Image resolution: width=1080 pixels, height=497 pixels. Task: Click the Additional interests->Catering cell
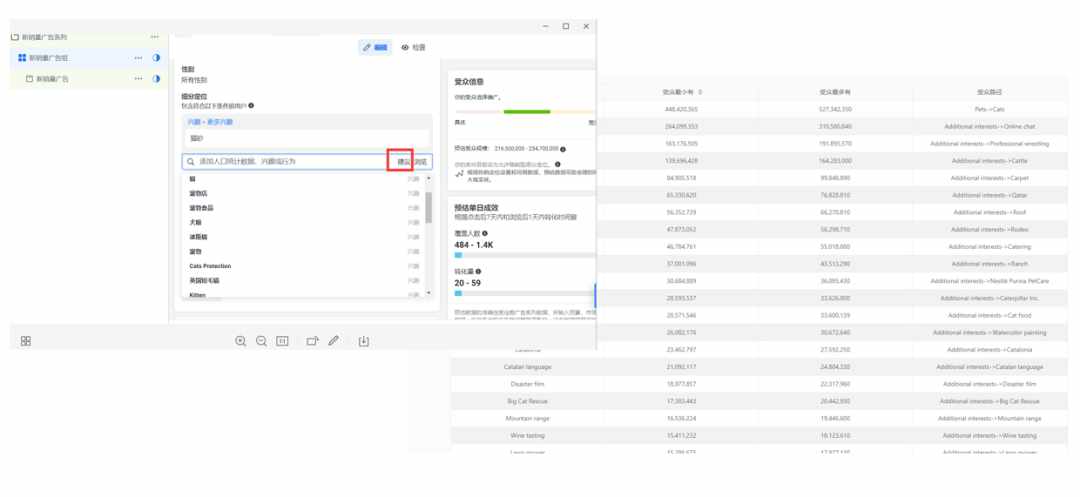(989, 246)
